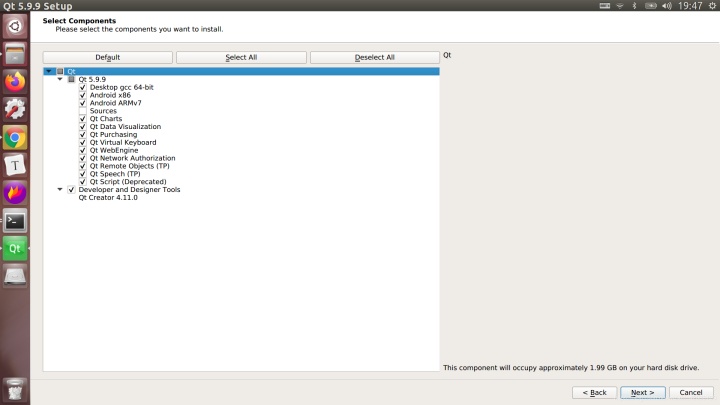The image size is (720, 405).
Task: Select the Qt Charts row label
Action: [x=106, y=118]
